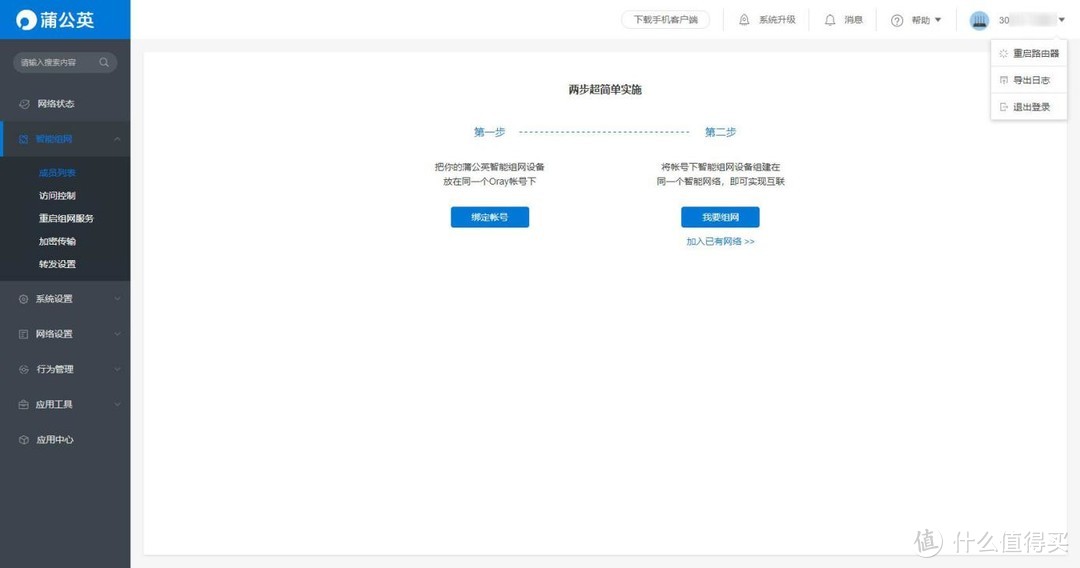Screen dimensions: 1080x568
Task: Expand the 帮助 dropdown arrow
Action: (x=938, y=20)
